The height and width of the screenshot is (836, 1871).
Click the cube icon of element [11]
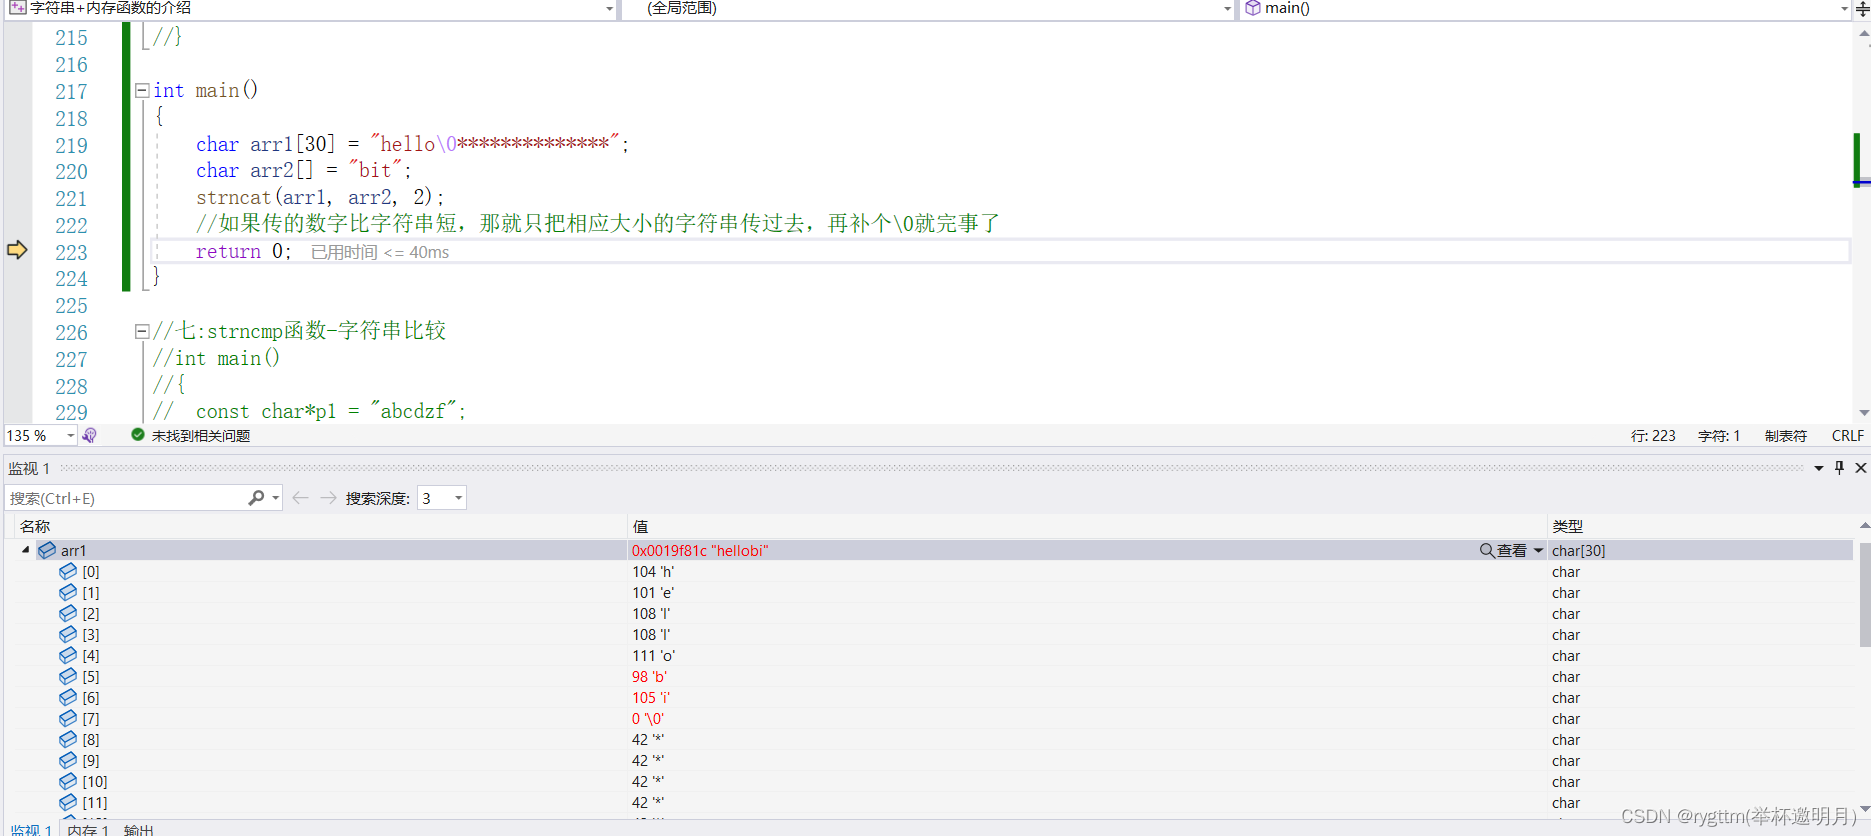68,802
